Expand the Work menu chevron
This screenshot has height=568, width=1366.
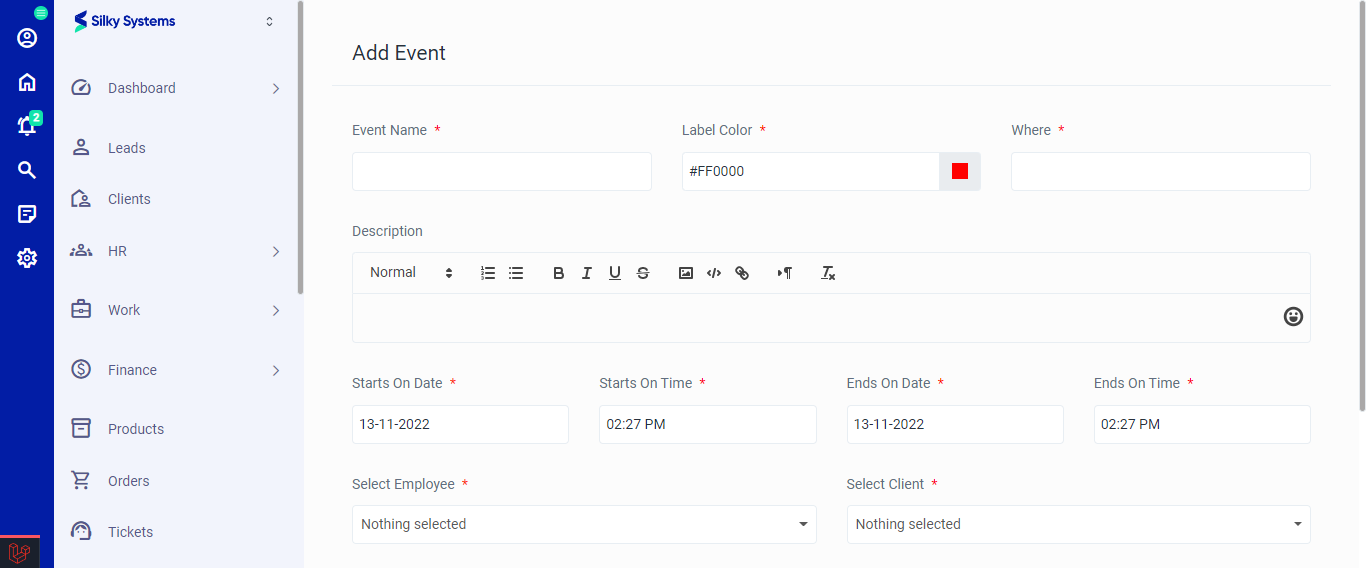point(276,311)
